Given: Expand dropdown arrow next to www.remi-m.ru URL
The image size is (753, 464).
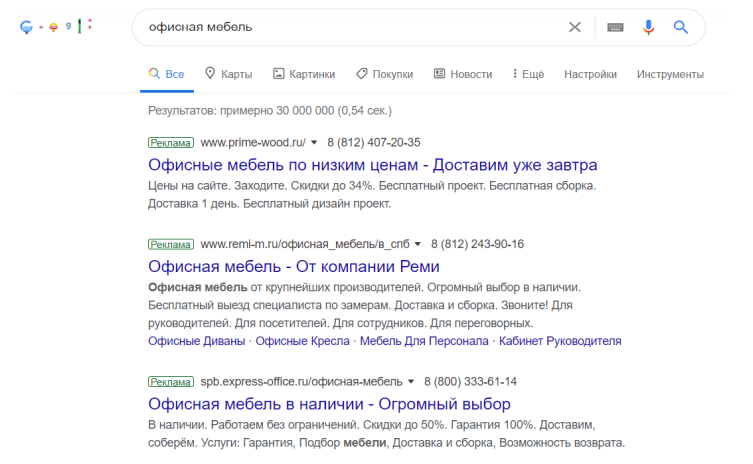Looking at the screenshot, I should point(418,244).
